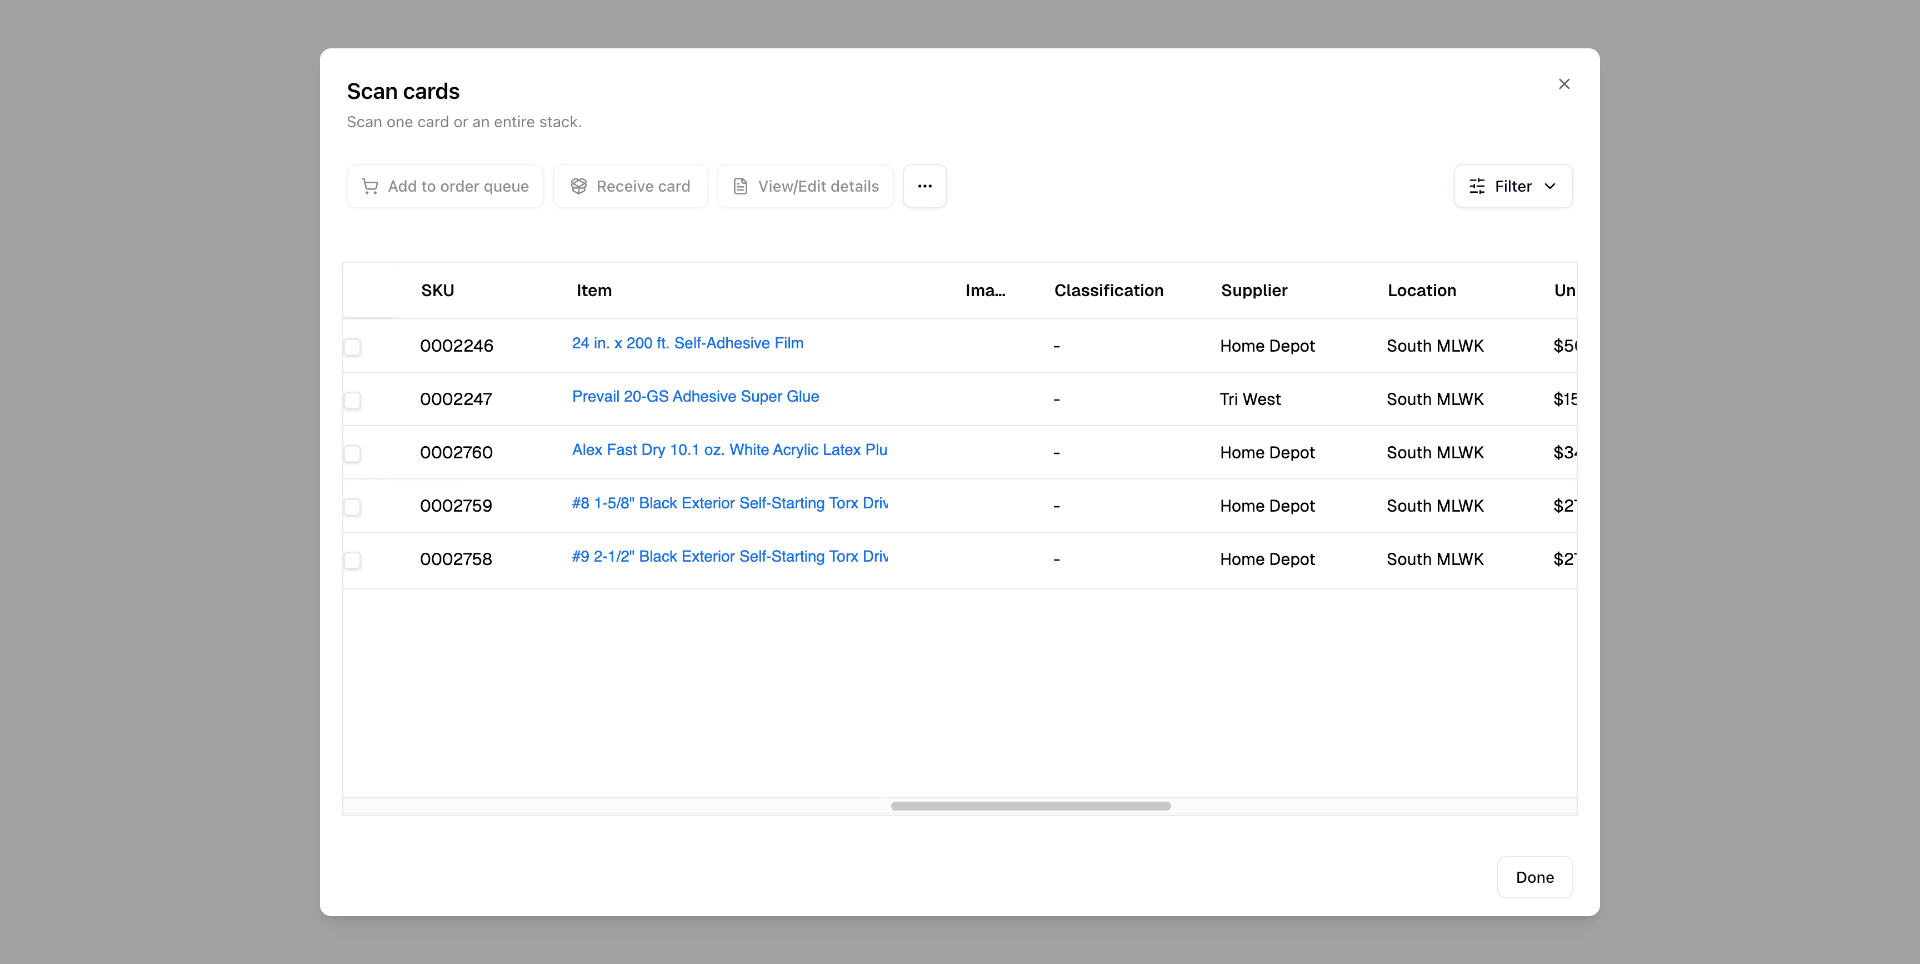
Task: Click the Classification column header
Action: click(x=1109, y=290)
